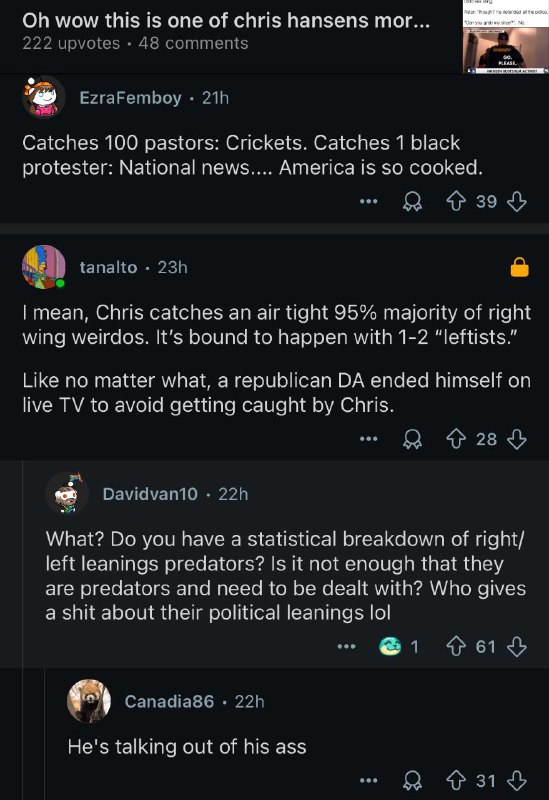Downvote tanalto's comment with 28 votes
549x800 pixels.
[x=516, y=439]
